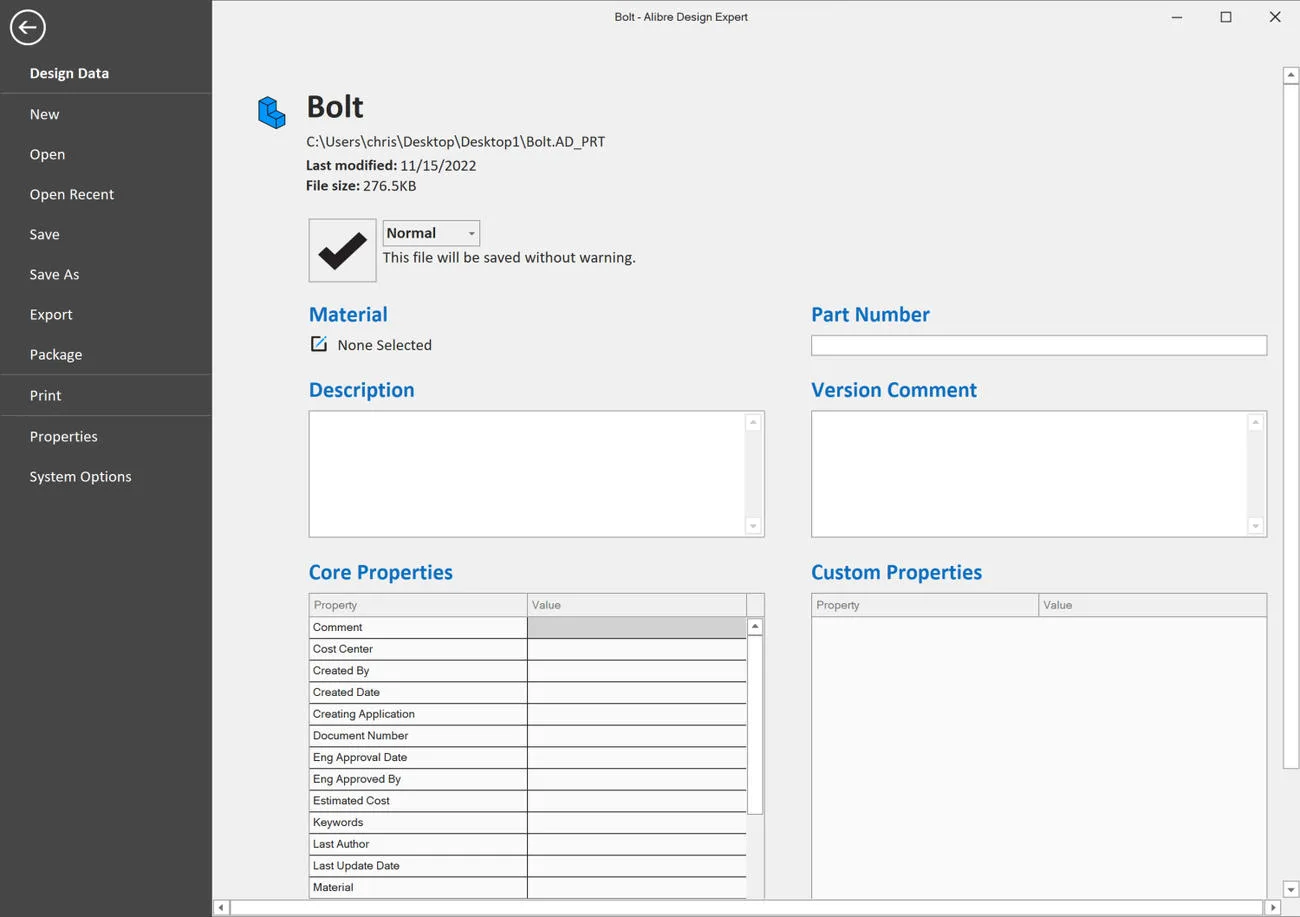This screenshot has width=1300, height=917.
Task: Click the large checkmark status icon
Action: (x=342, y=251)
